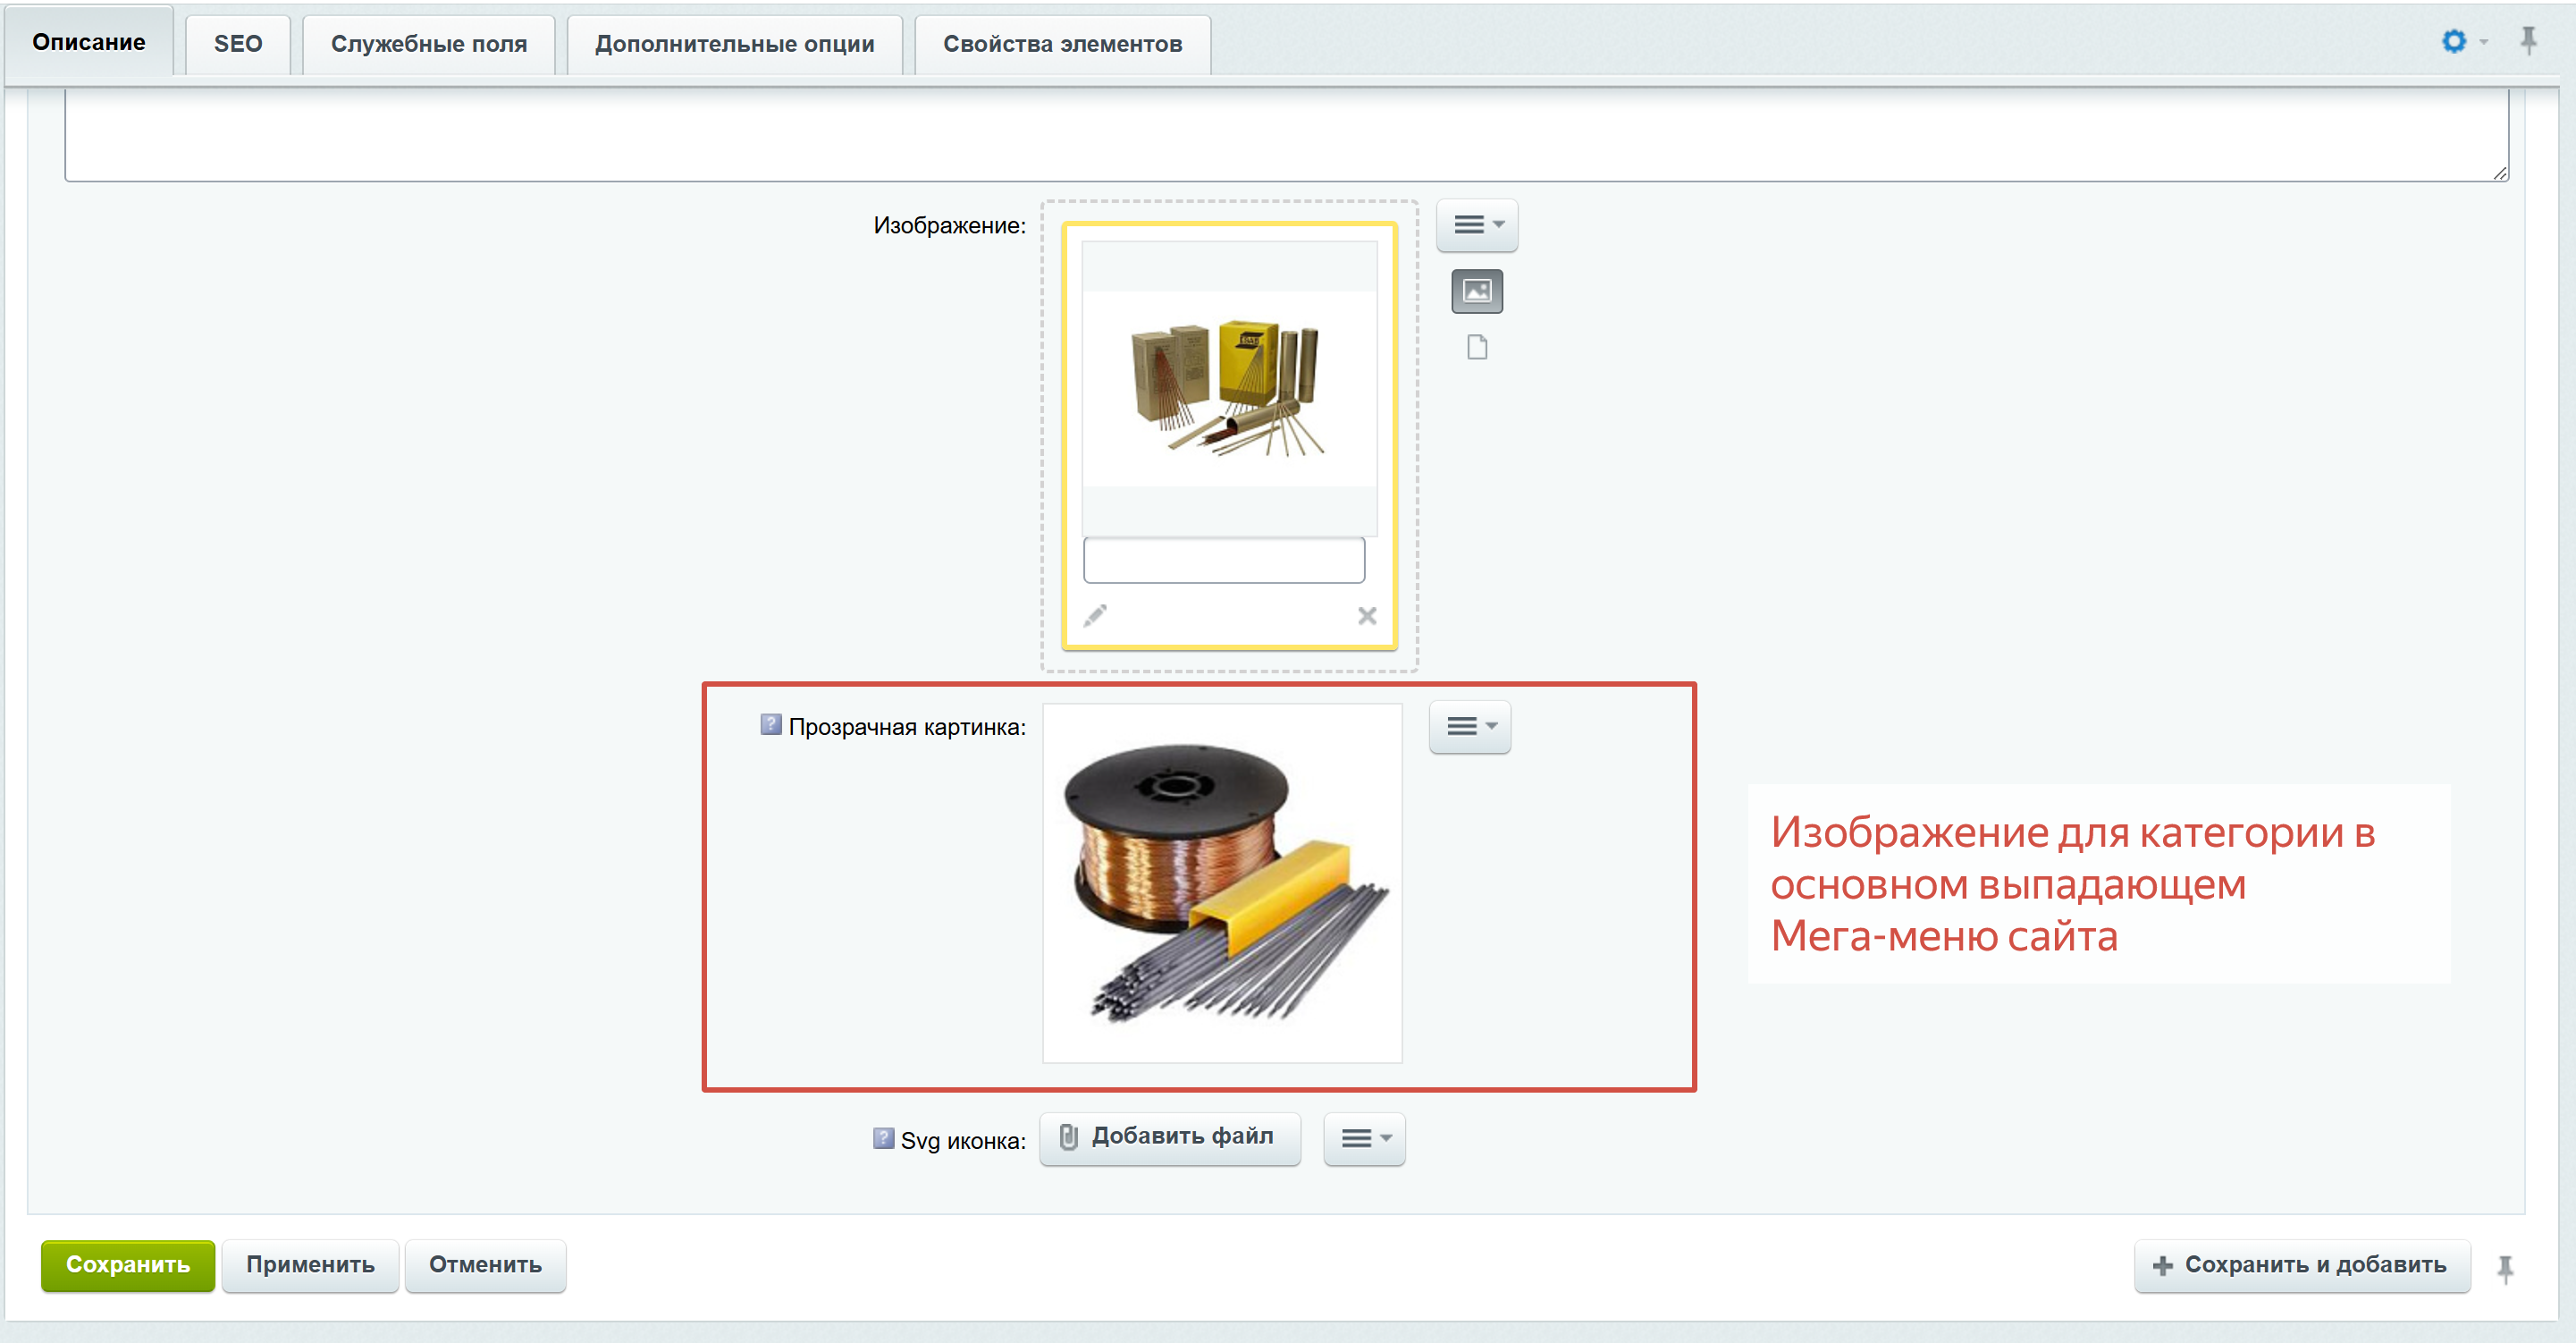
Task: Select the file view mode icon
Action: point(1476,347)
